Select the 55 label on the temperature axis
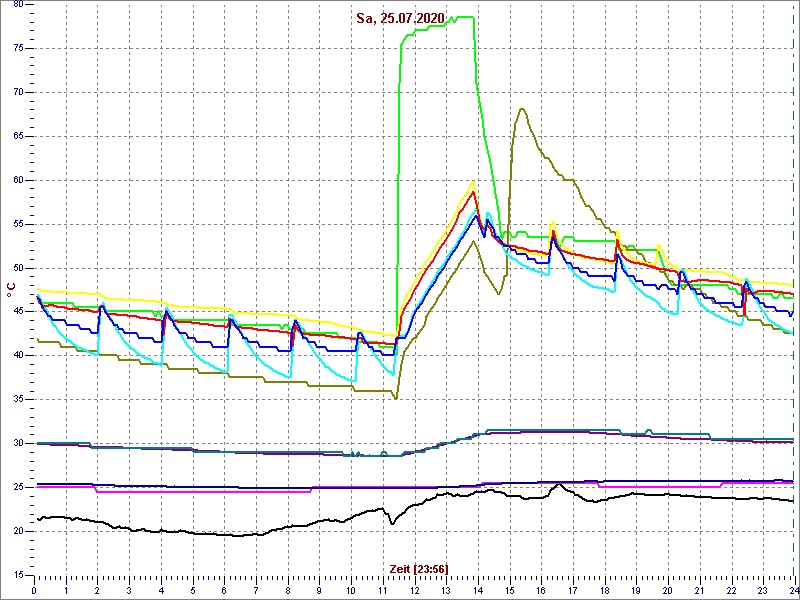800x600 pixels. (x=18, y=224)
